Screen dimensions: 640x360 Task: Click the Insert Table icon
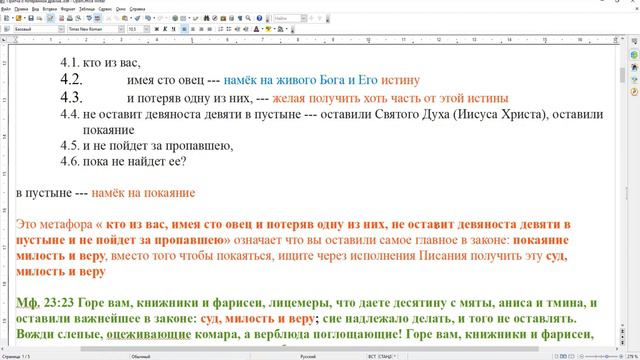point(183,18)
